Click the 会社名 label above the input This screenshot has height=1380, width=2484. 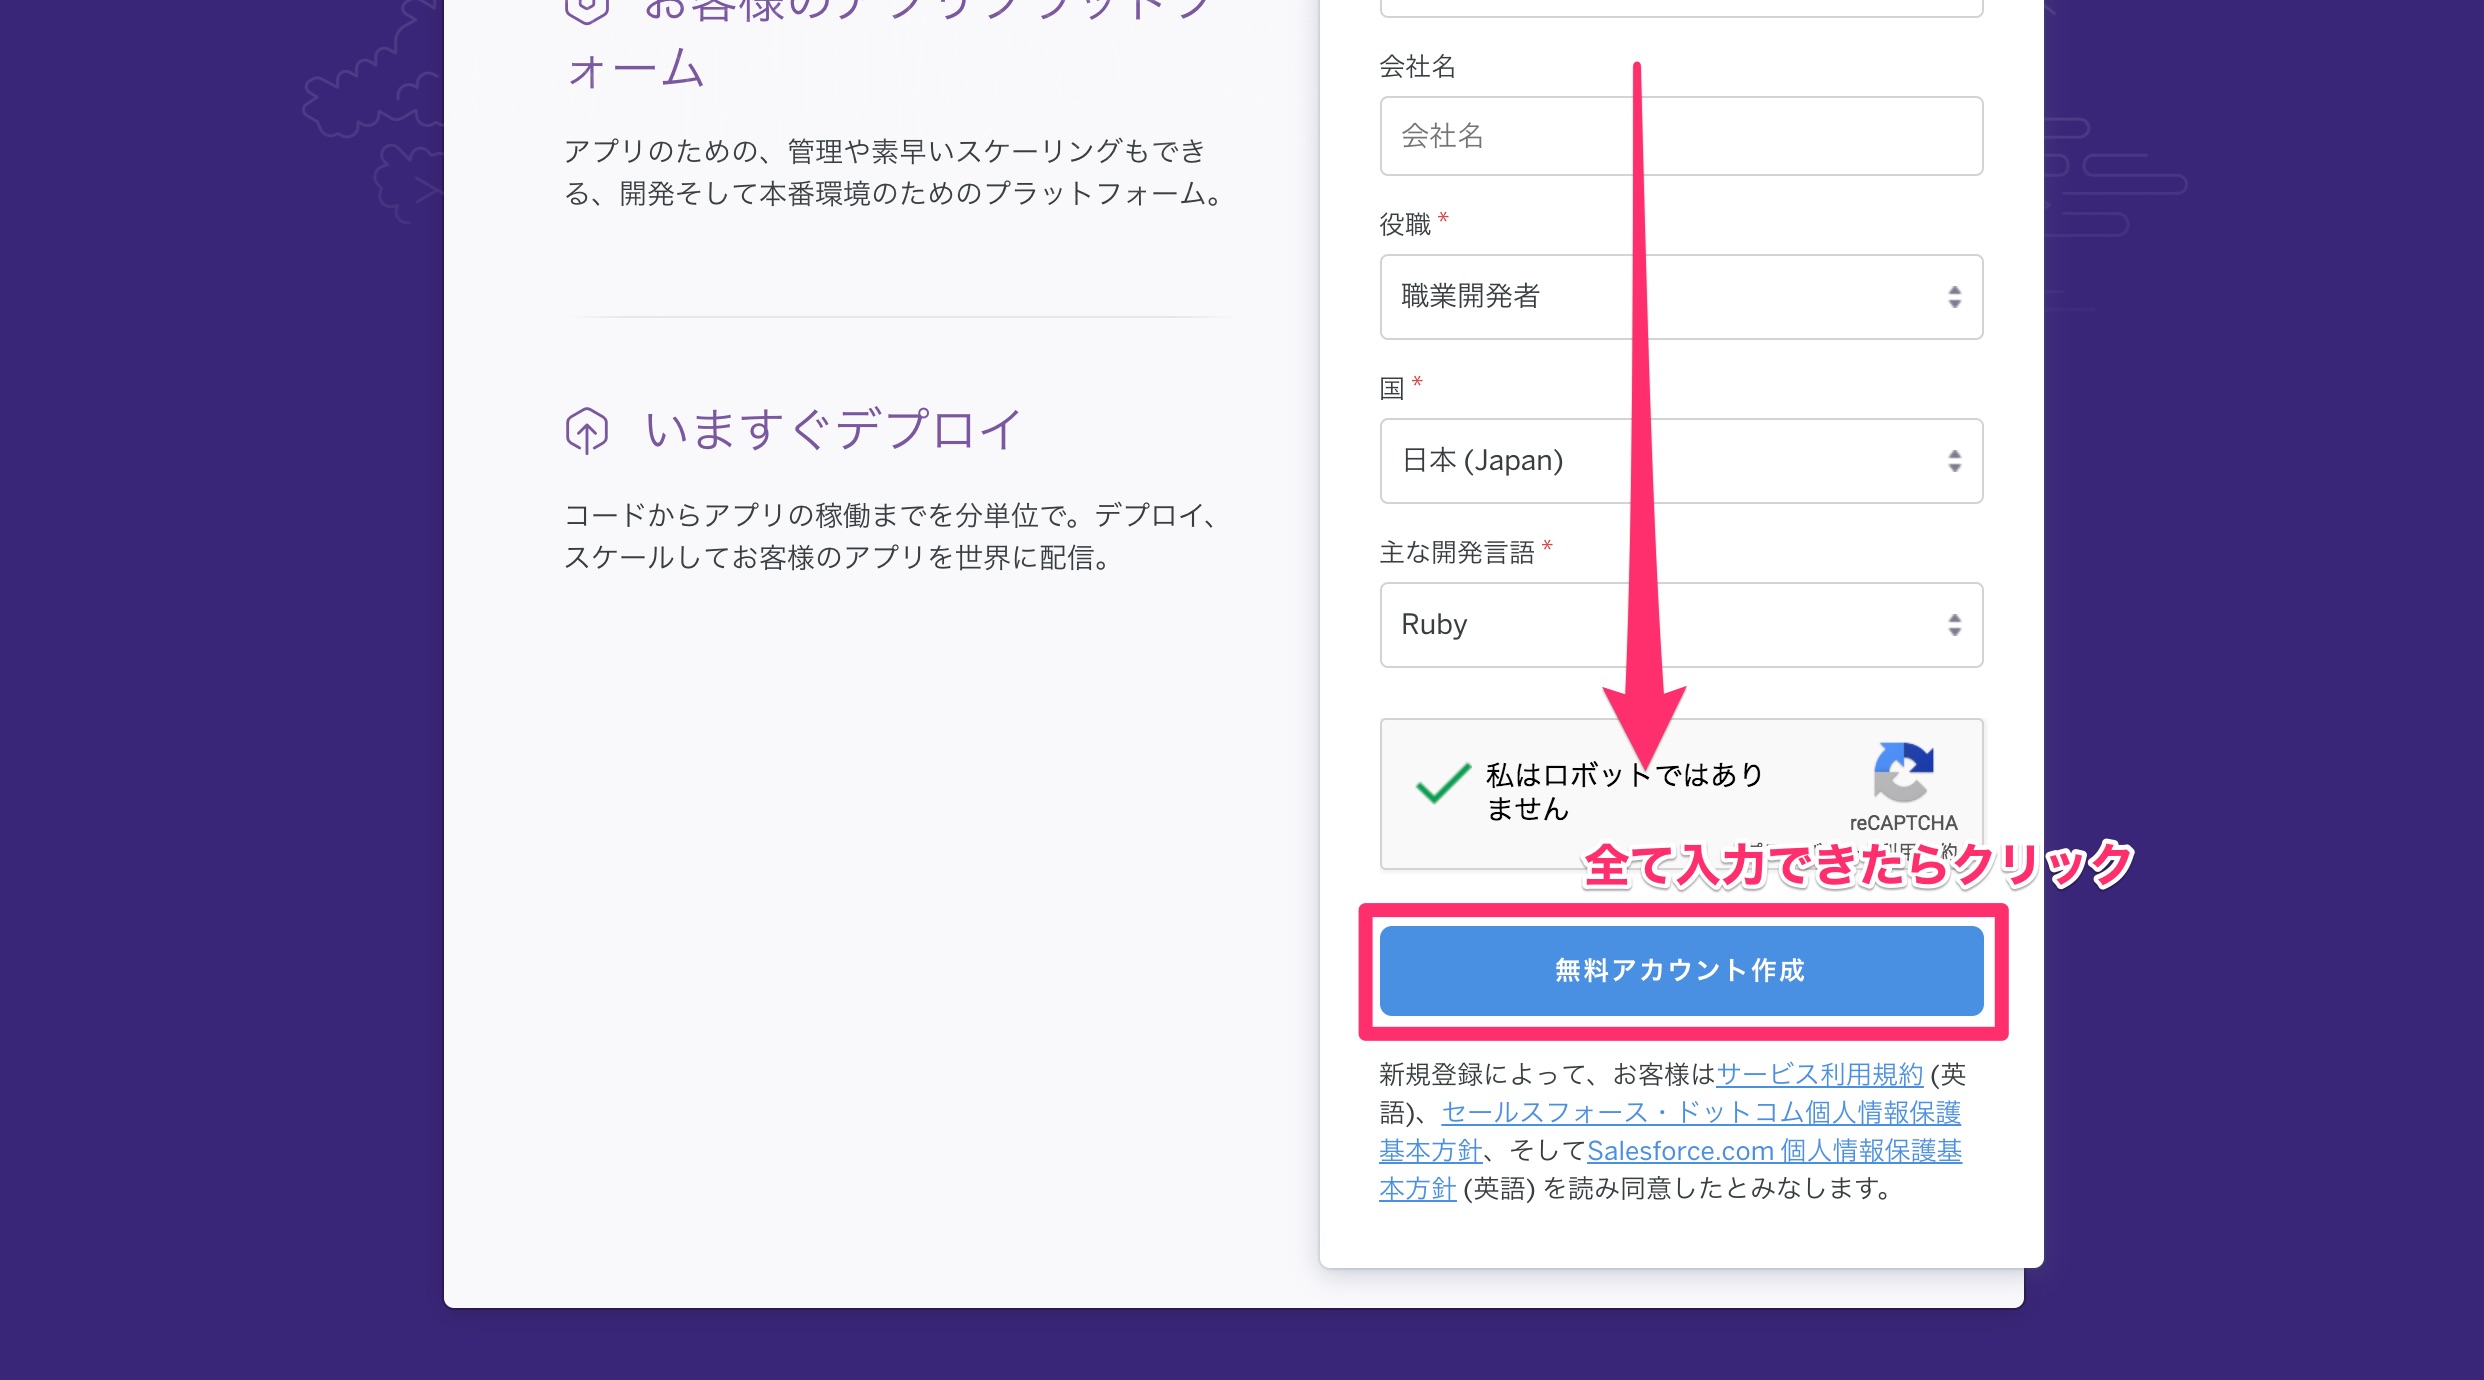coord(1418,67)
